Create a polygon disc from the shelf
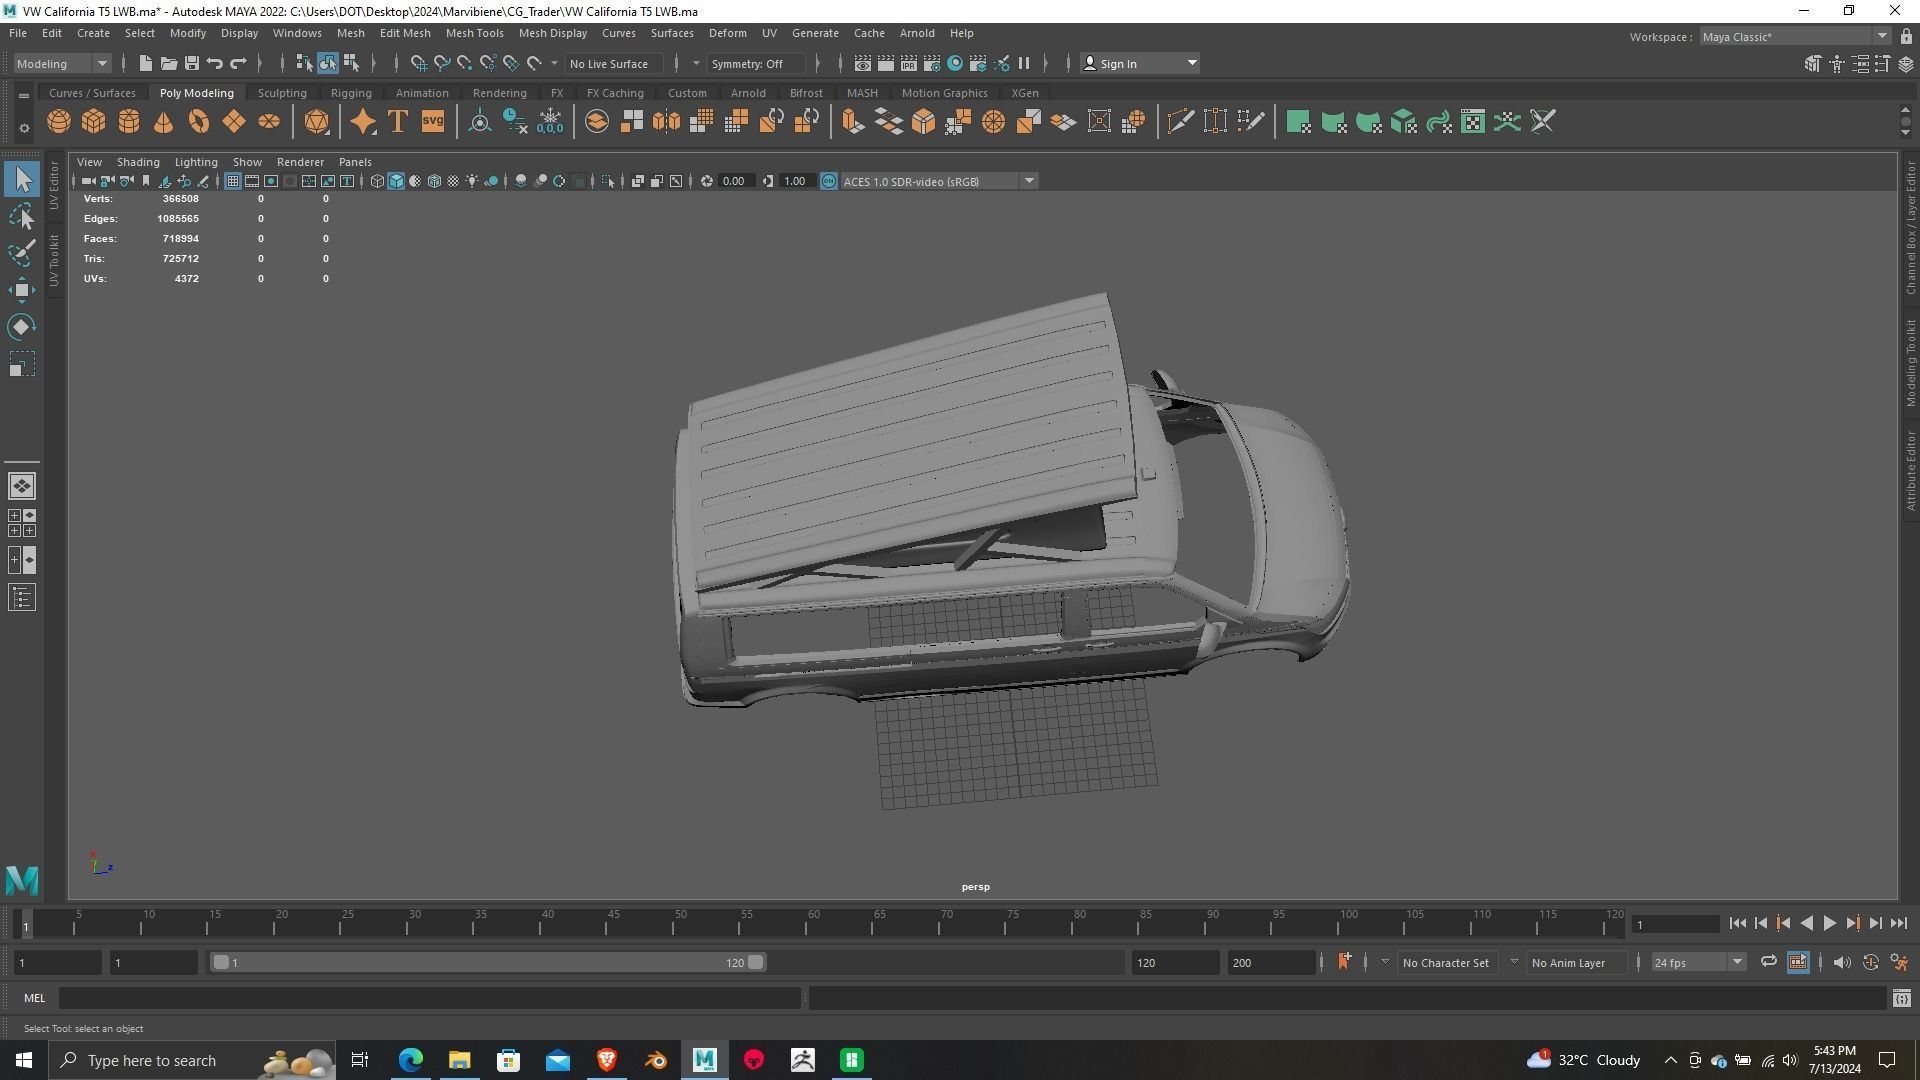This screenshot has width=1920, height=1080. (x=269, y=122)
